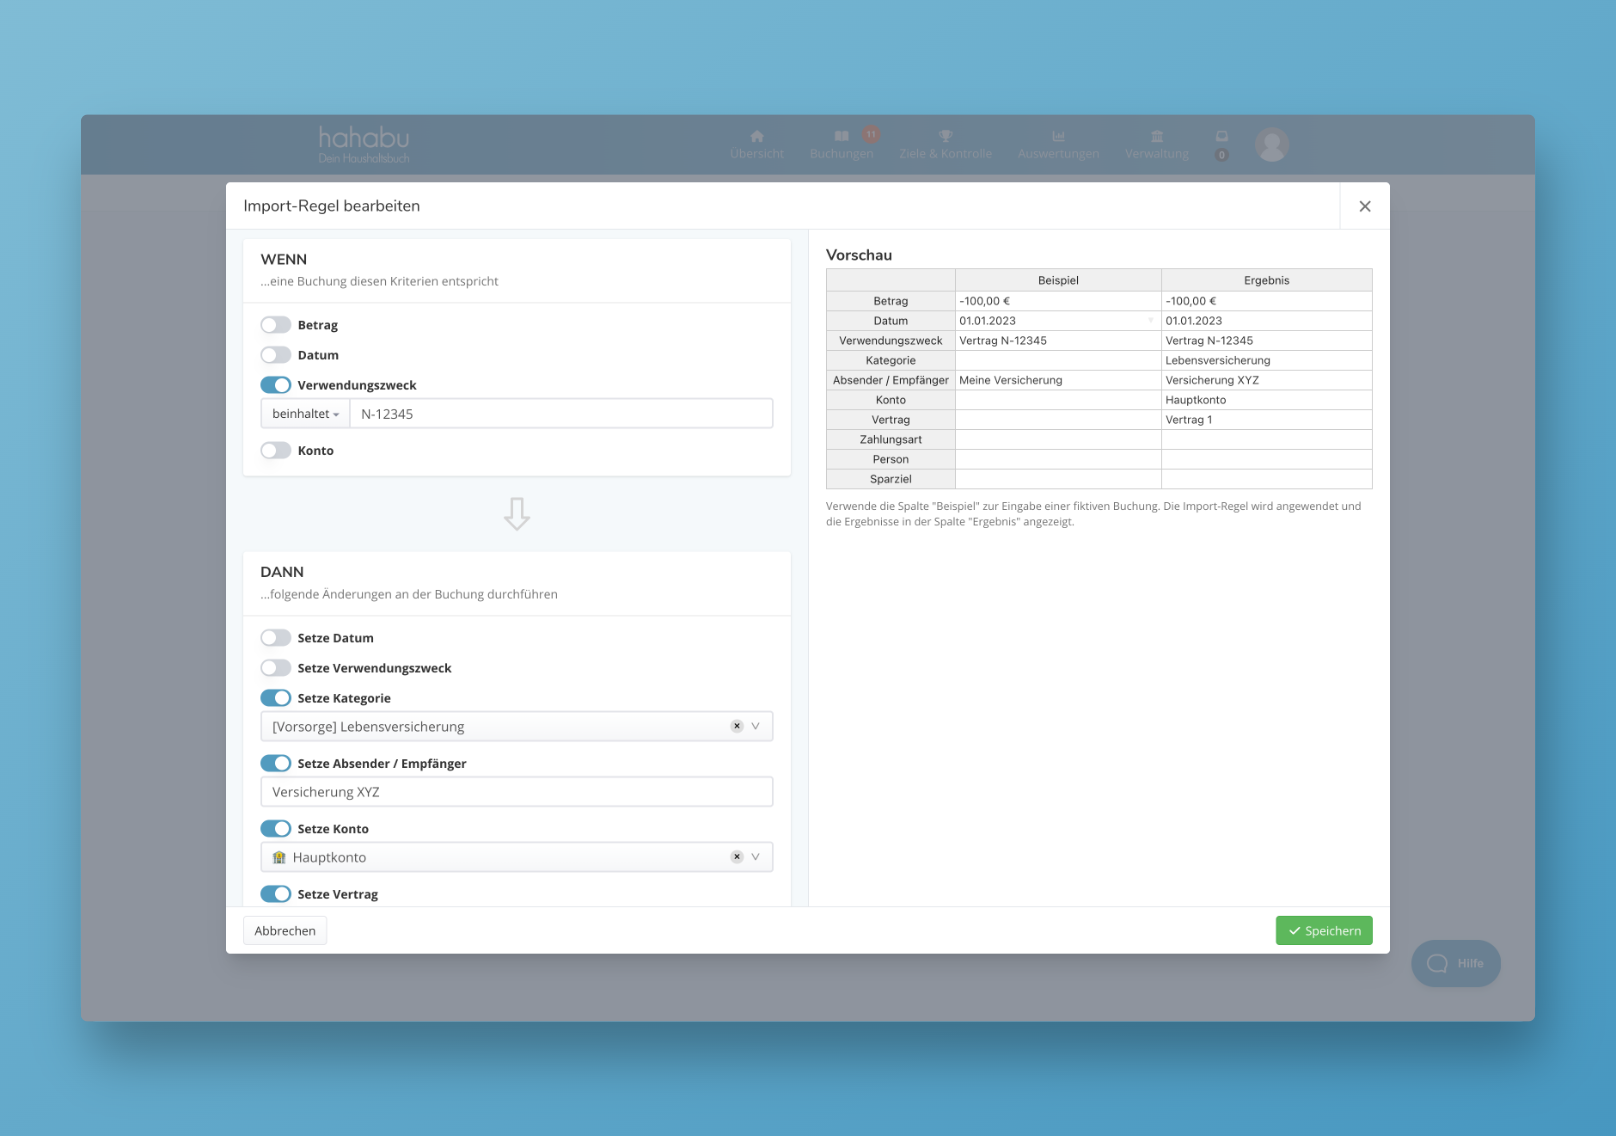Expand the Hauptkonto account dropdown
Image resolution: width=1616 pixels, height=1136 pixels.
[756, 857]
